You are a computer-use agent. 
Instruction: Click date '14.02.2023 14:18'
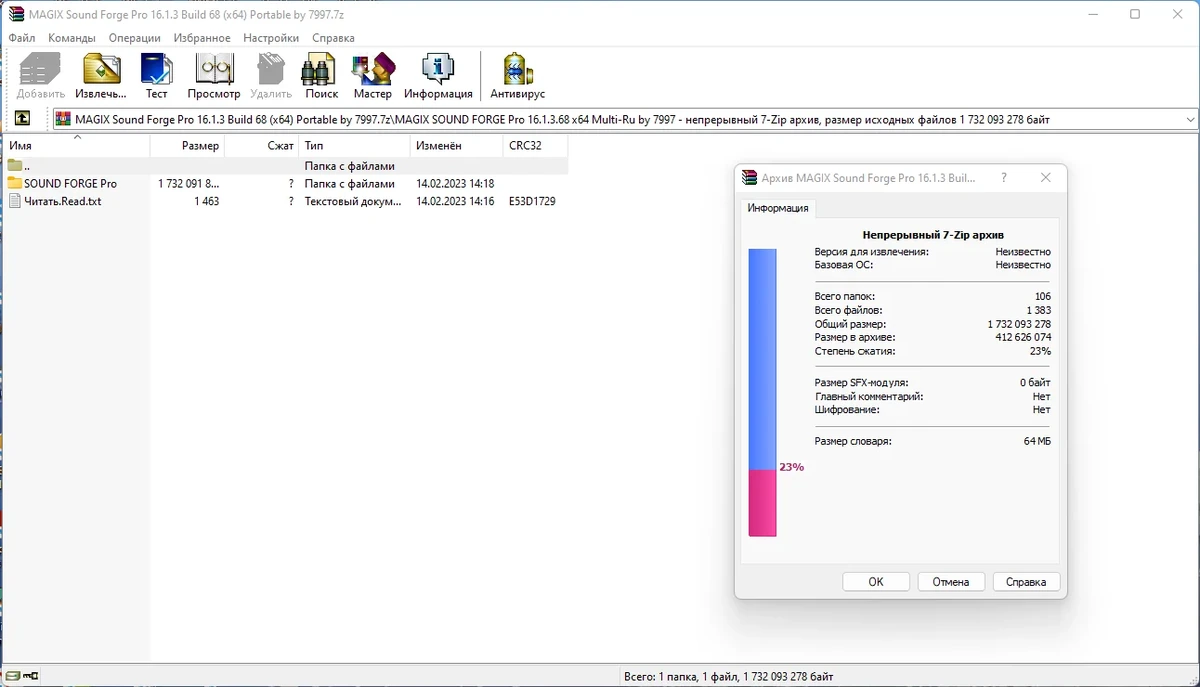point(455,184)
